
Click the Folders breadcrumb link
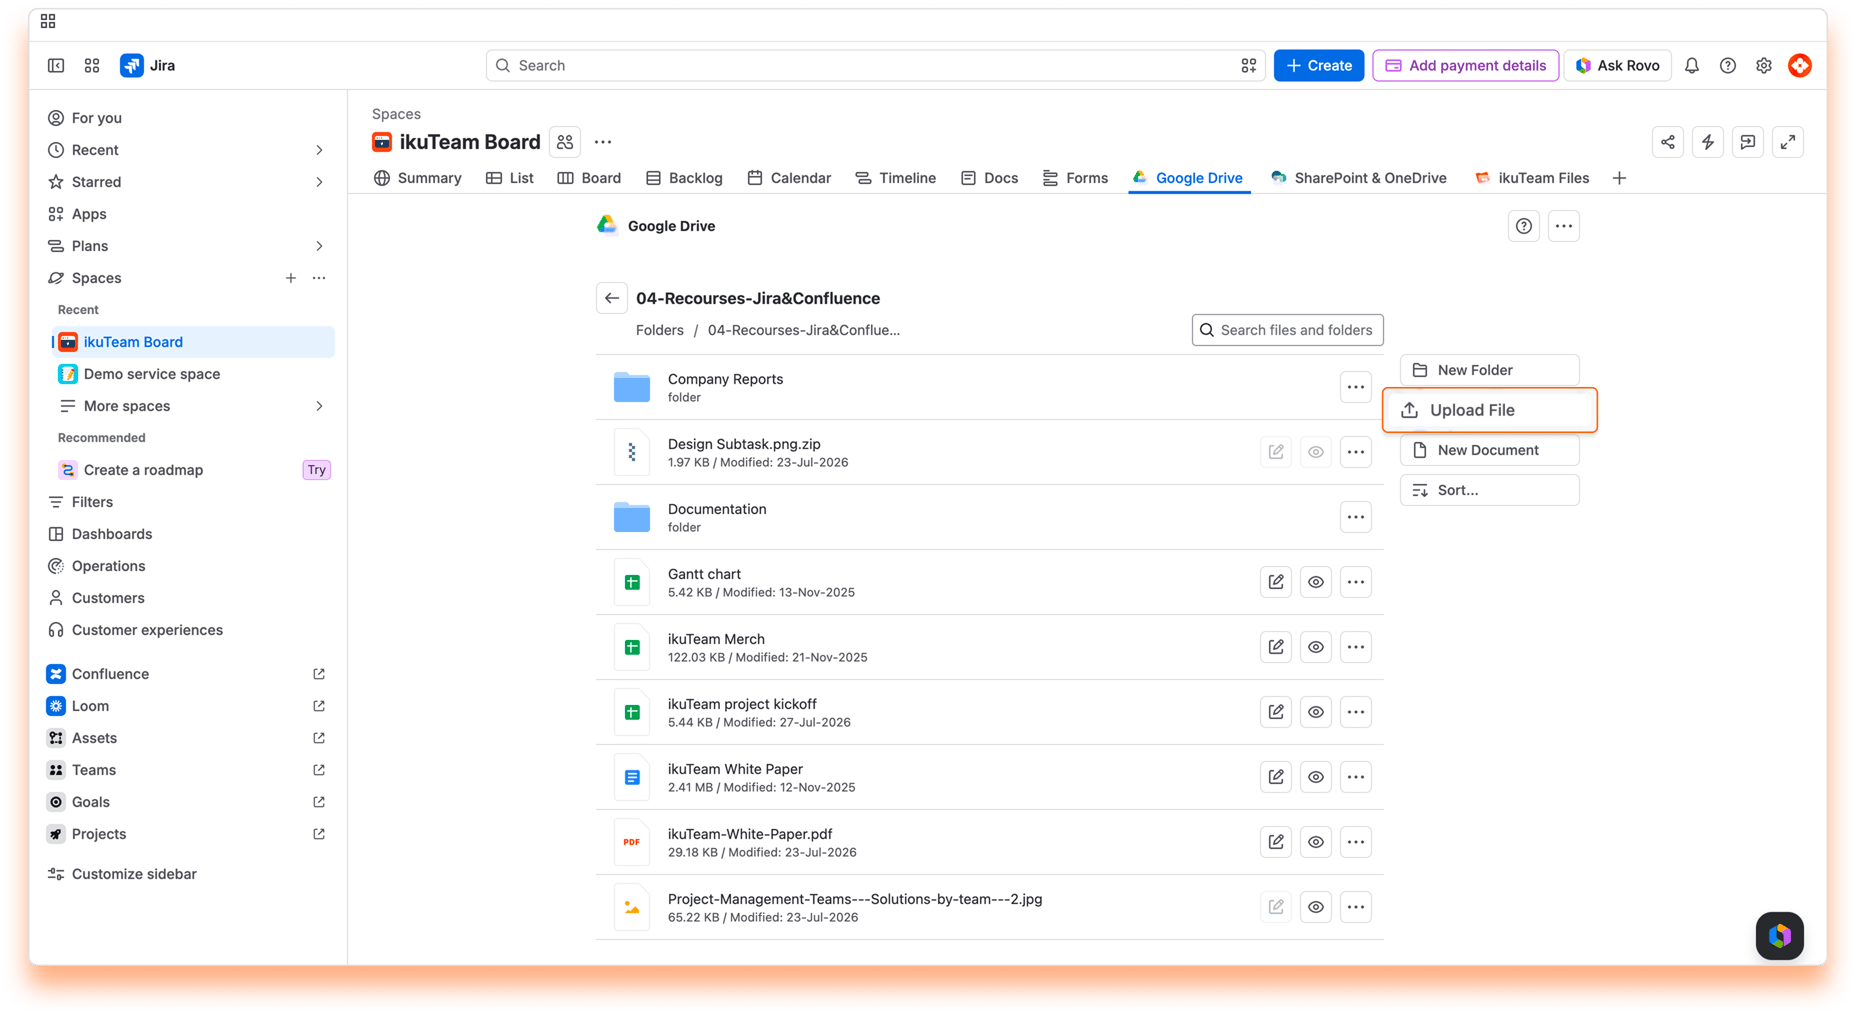(x=660, y=330)
